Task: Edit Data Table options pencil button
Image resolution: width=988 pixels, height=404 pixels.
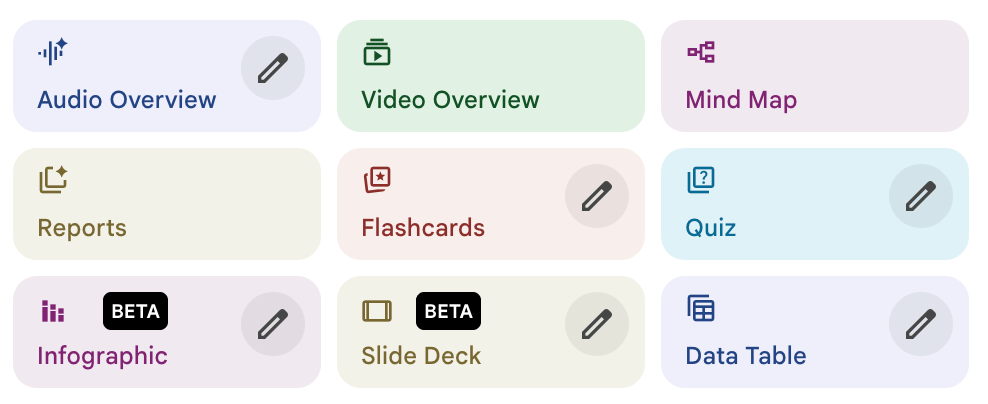Action: click(x=921, y=324)
